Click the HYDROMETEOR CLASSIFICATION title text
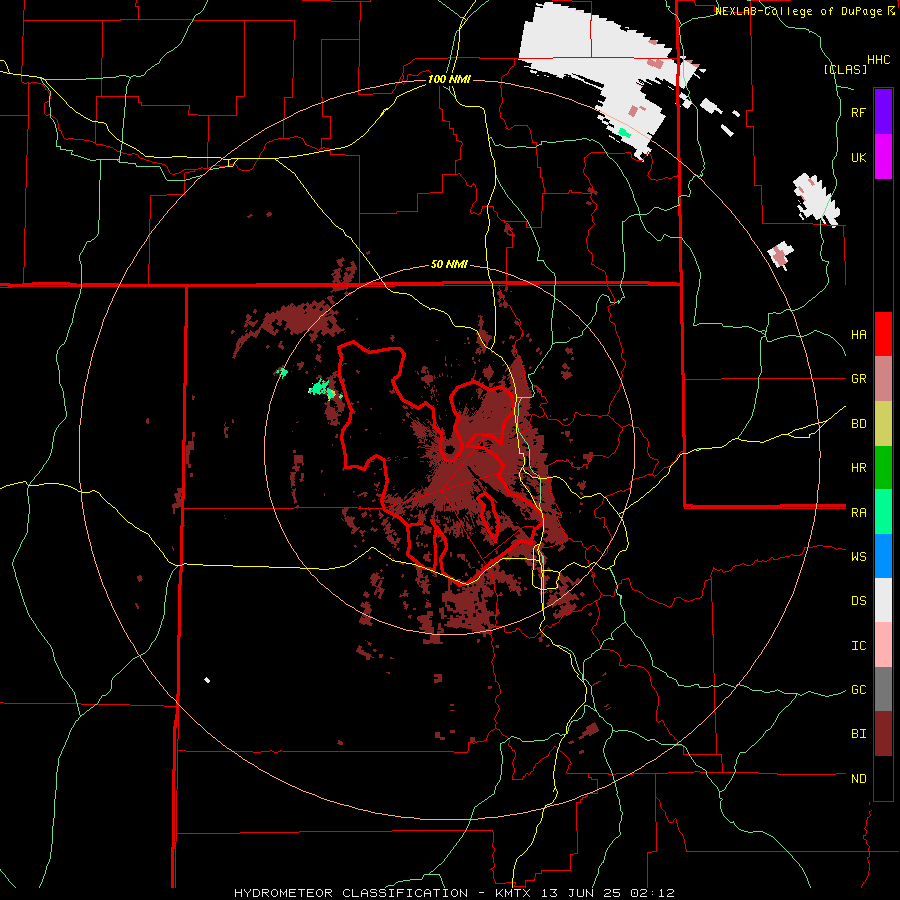The height and width of the screenshot is (900, 900). click(x=351, y=893)
